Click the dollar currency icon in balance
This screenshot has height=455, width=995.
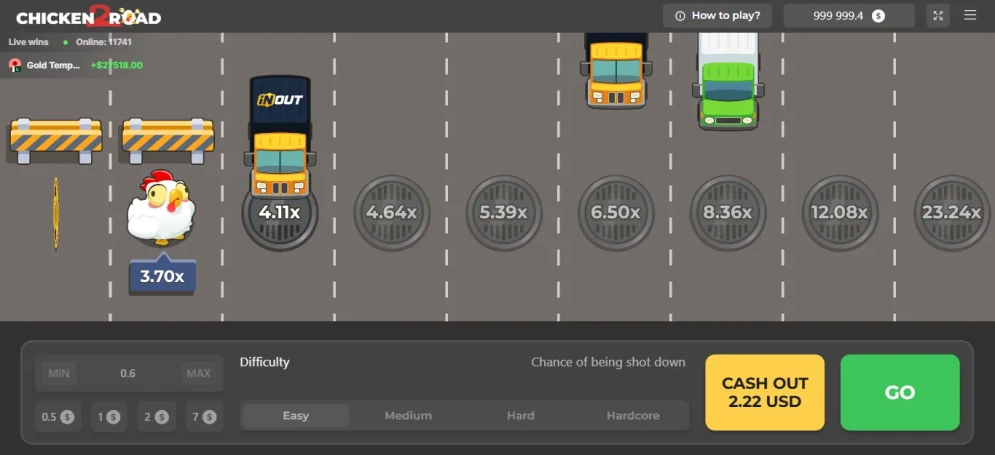[x=878, y=16]
